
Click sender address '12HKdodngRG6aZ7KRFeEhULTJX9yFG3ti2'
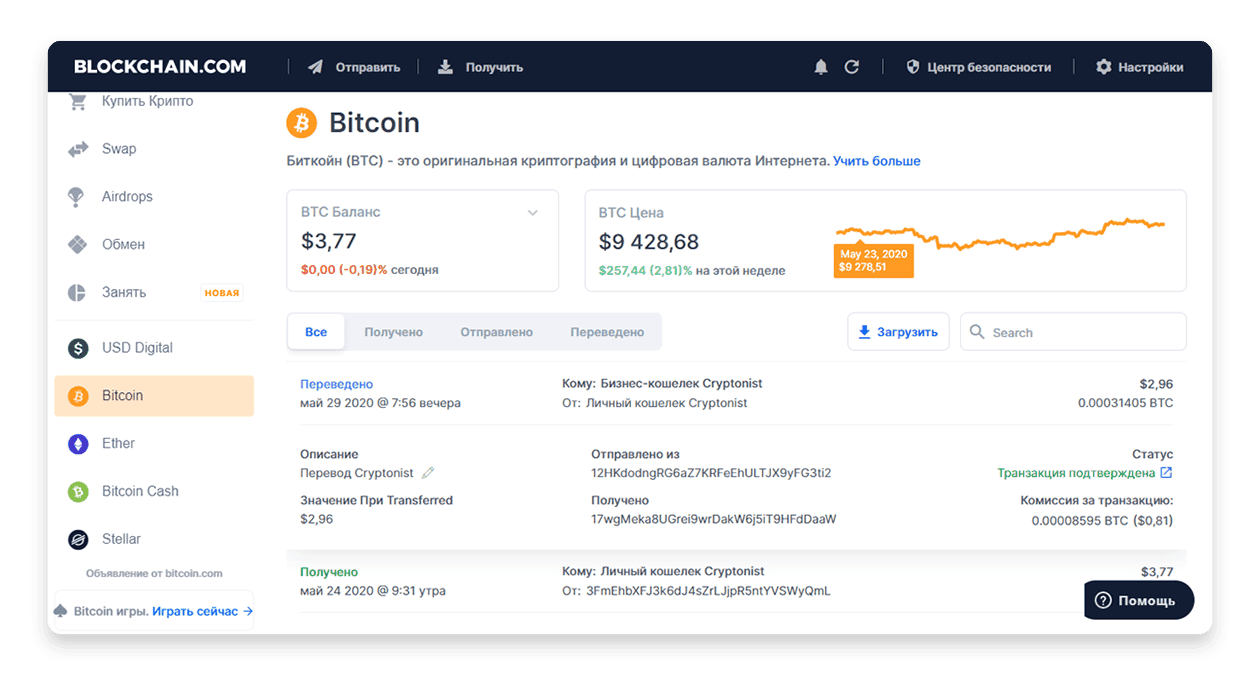(x=711, y=473)
